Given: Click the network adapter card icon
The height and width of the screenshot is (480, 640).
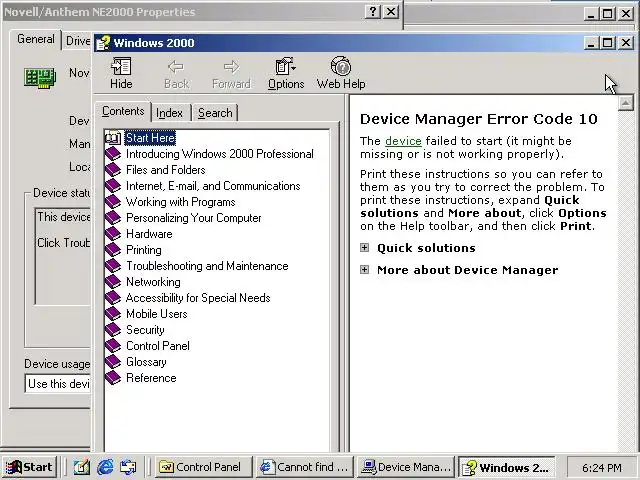Looking at the screenshot, I should click(x=40, y=78).
